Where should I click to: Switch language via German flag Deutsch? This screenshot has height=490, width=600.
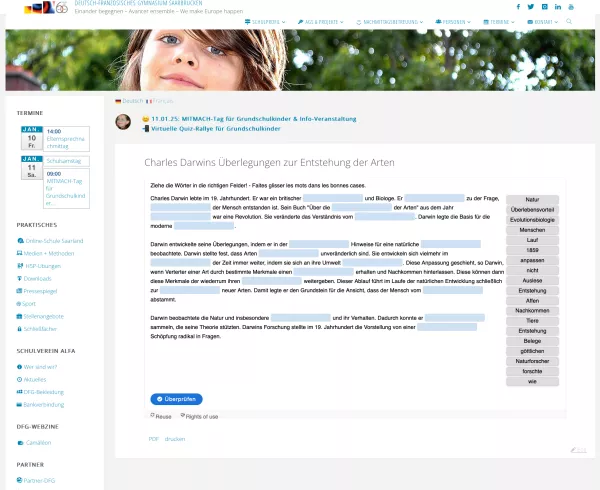128,101
